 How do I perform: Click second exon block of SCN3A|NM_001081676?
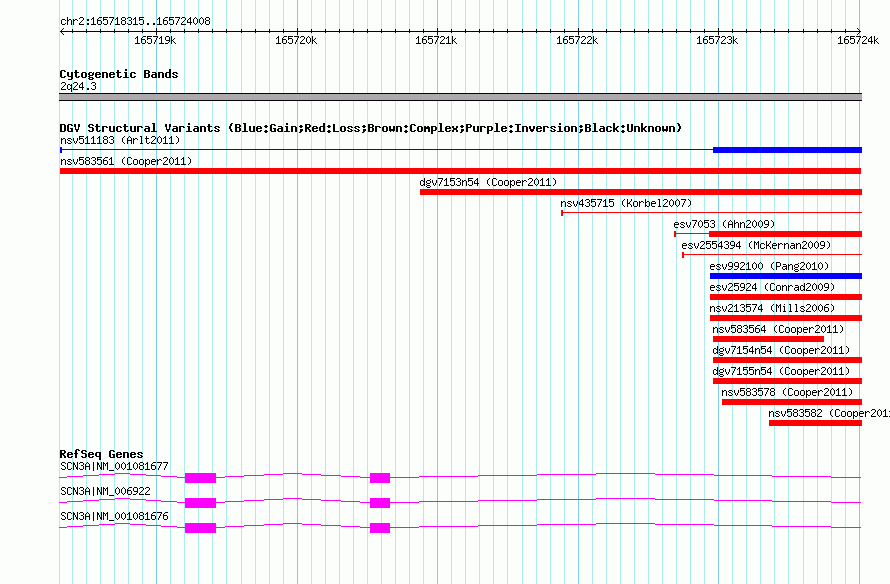coord(380,528)
